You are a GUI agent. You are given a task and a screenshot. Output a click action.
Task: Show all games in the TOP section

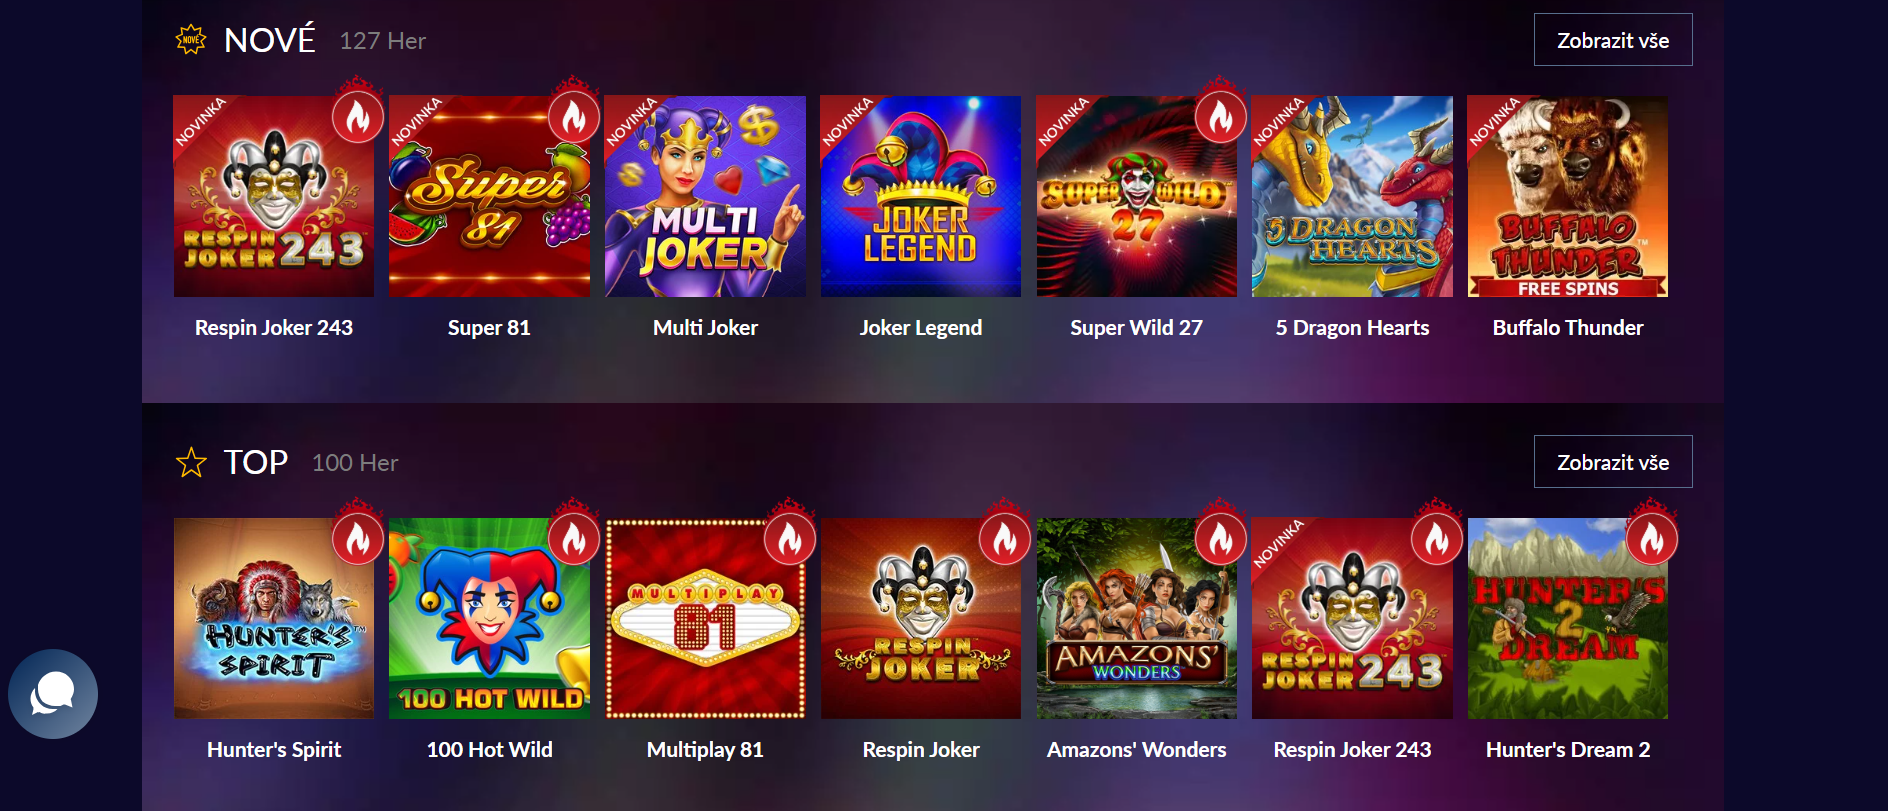coord(1613,462)
